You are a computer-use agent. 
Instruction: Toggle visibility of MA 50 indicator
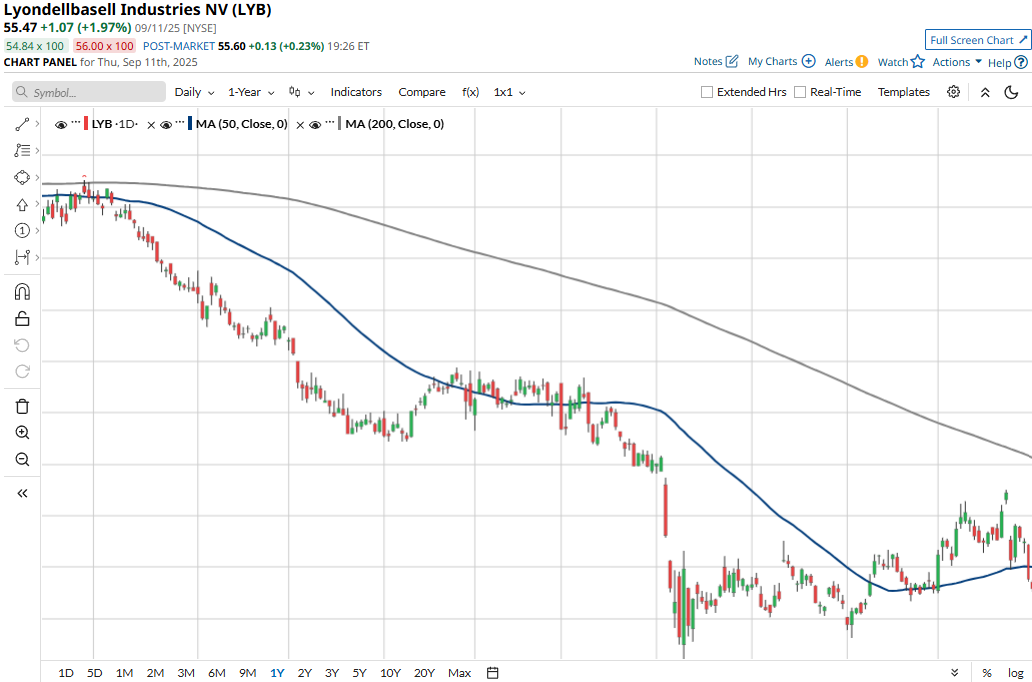(x=166, y=124)
